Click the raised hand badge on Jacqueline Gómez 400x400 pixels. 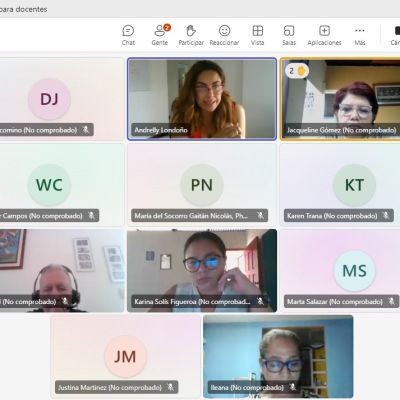[x=296, y=71]
